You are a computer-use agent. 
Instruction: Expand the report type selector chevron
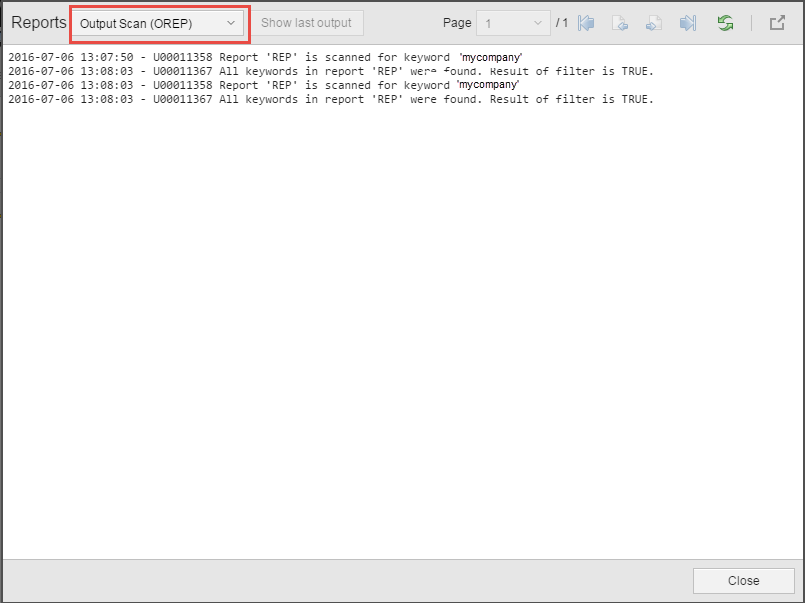tap(231, 22)
